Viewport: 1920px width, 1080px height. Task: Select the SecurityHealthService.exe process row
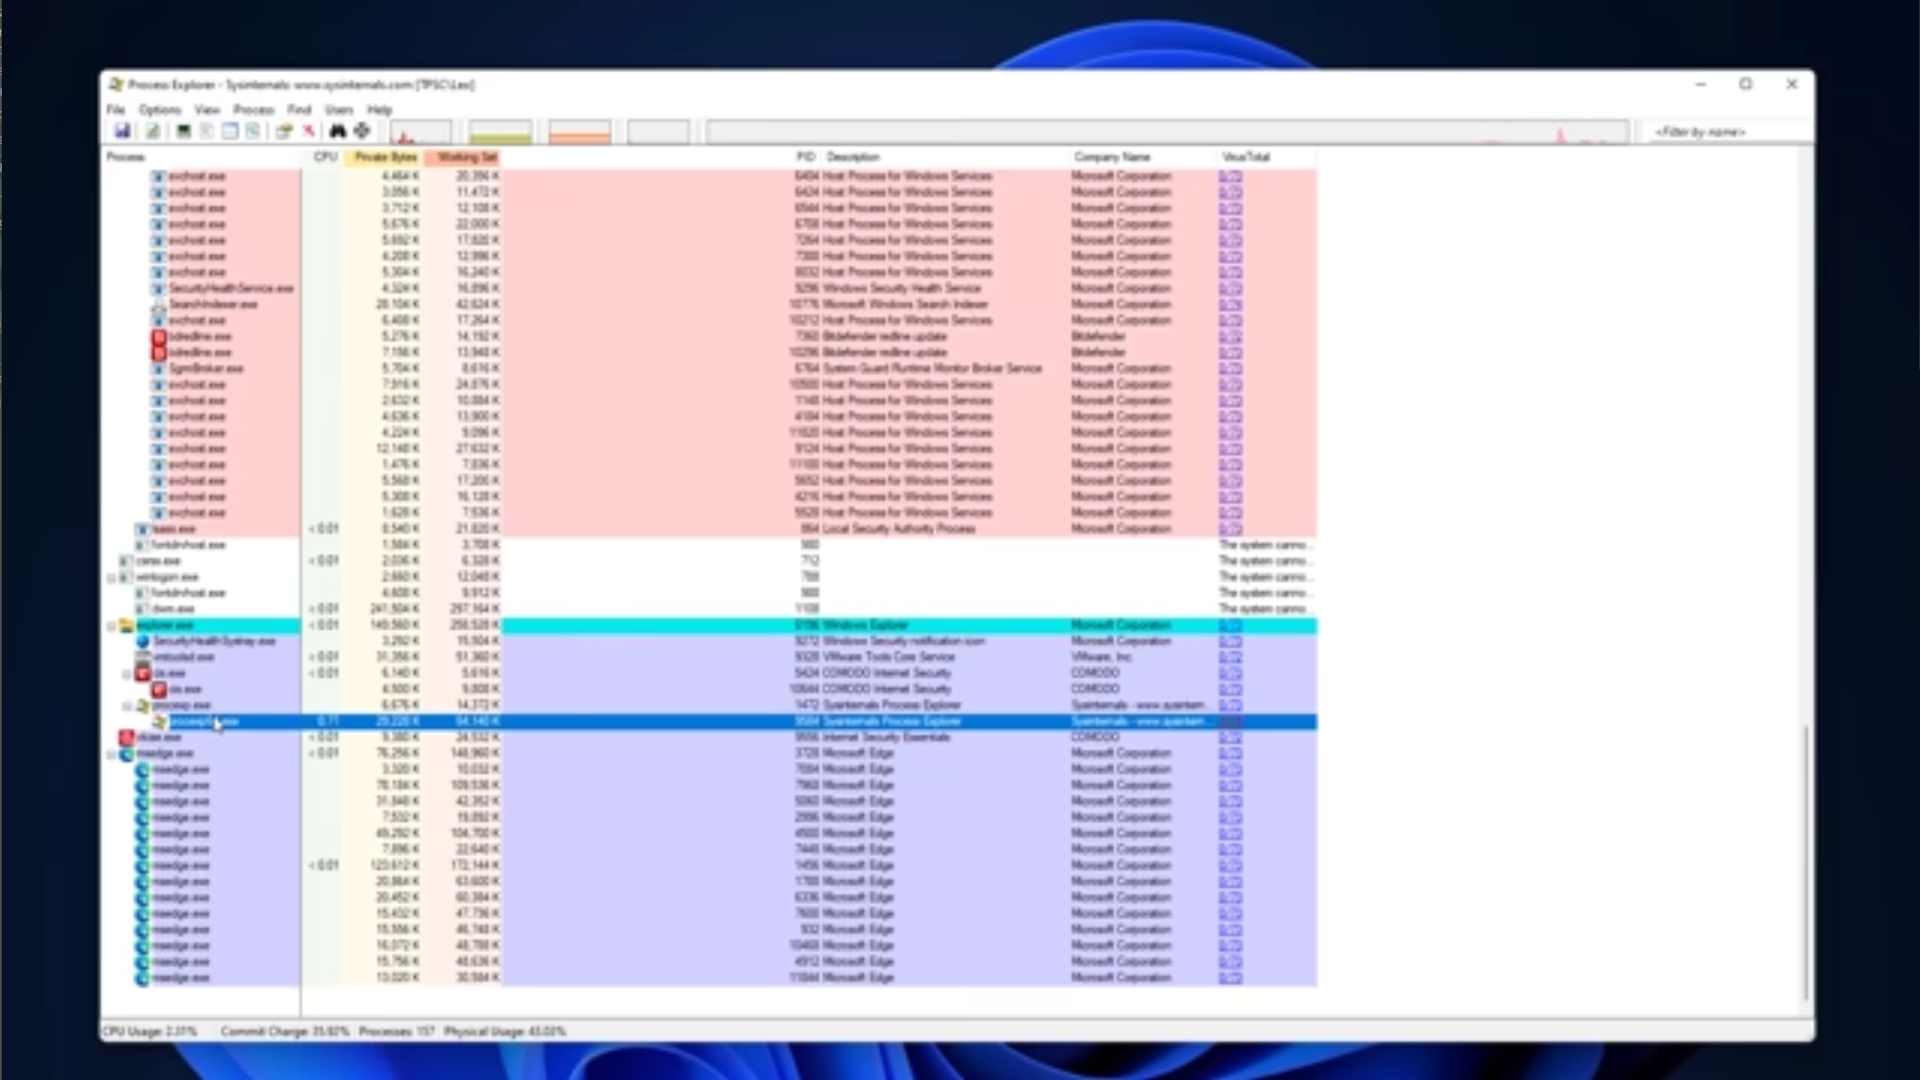tap(710, 288)
